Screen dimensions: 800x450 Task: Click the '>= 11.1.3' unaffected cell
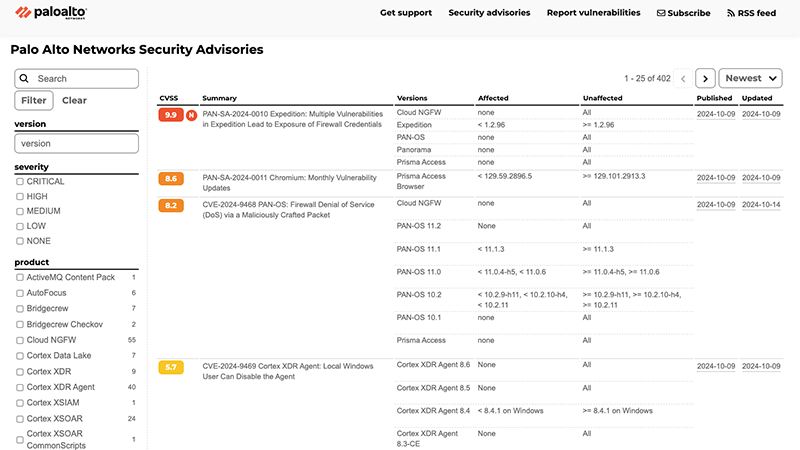pos(598,249)
